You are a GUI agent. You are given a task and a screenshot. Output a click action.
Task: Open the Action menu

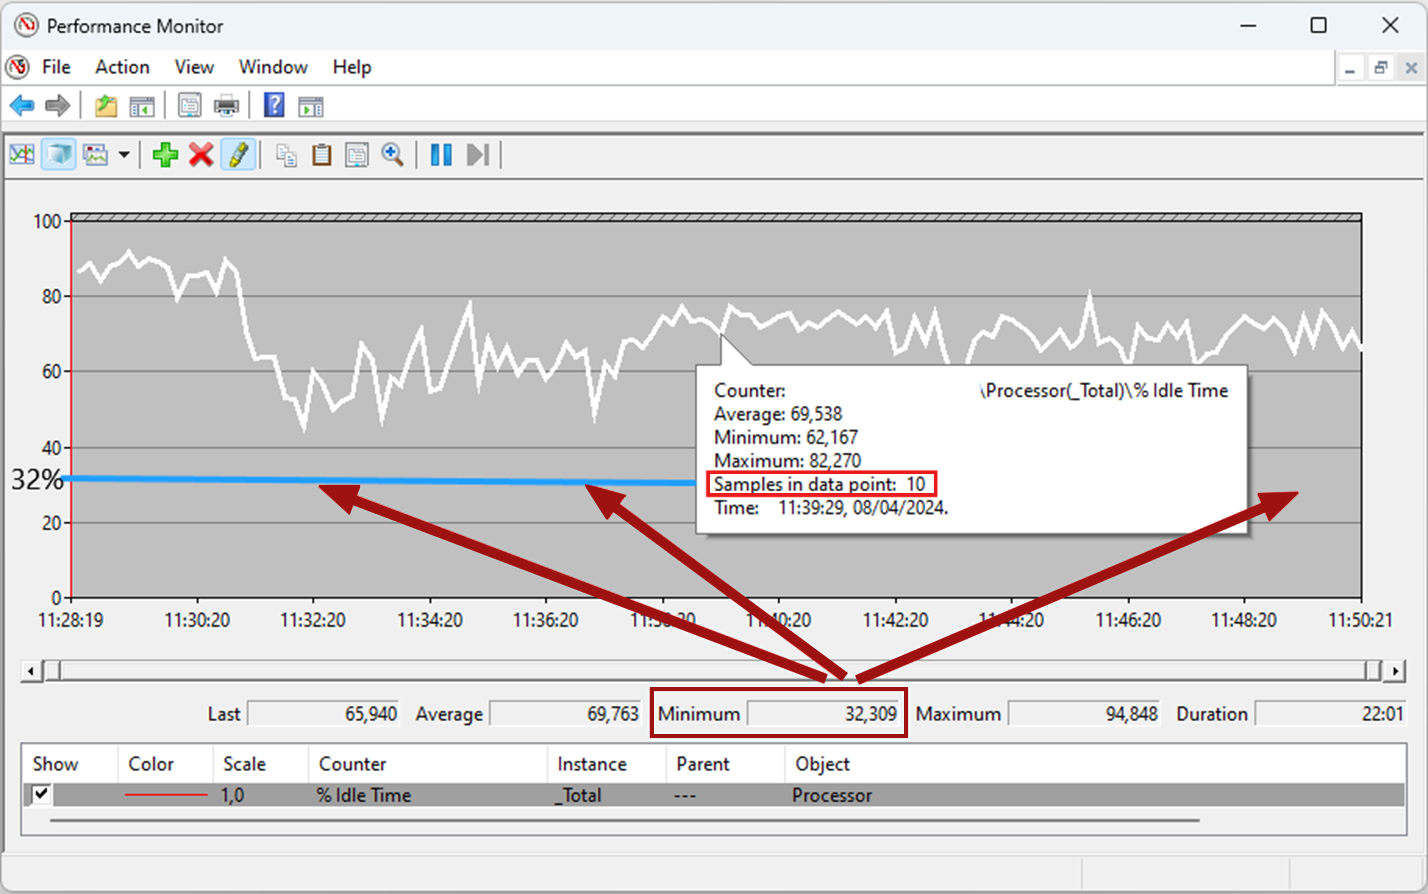click(122, 67)
